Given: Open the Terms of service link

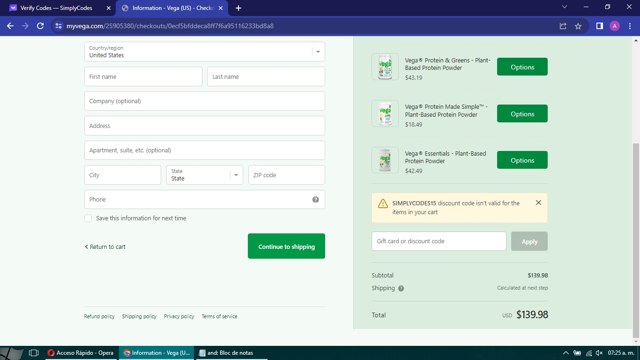Looking at the screenshot, I should click(219, 316).
